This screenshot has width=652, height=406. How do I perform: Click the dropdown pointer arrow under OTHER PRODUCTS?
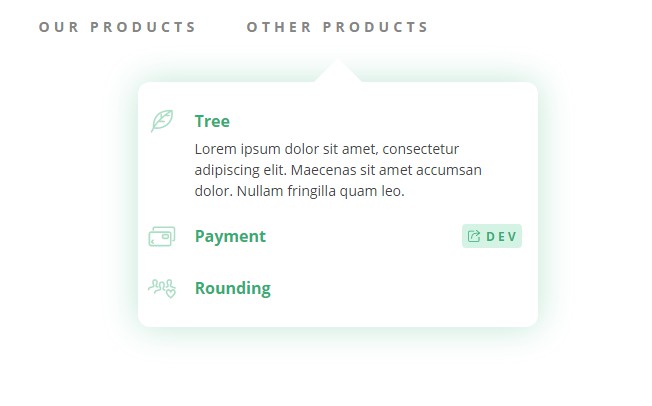pos(338,71)
